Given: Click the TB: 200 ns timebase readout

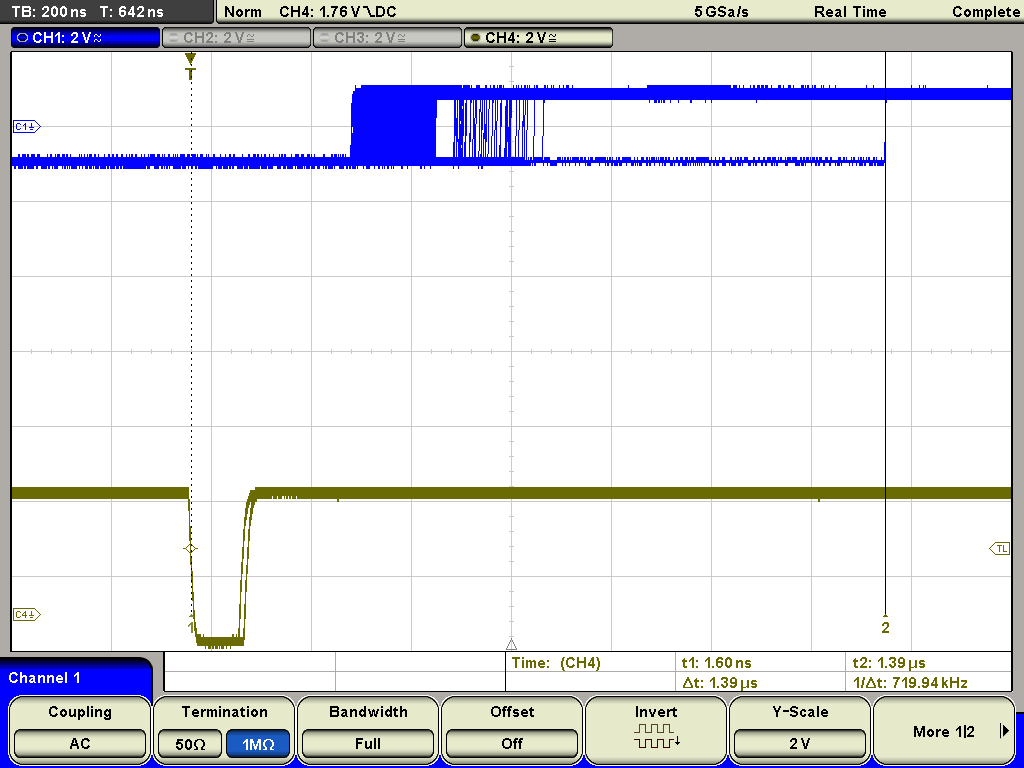Looking at the screenshot, I should (x=49, y=12).
